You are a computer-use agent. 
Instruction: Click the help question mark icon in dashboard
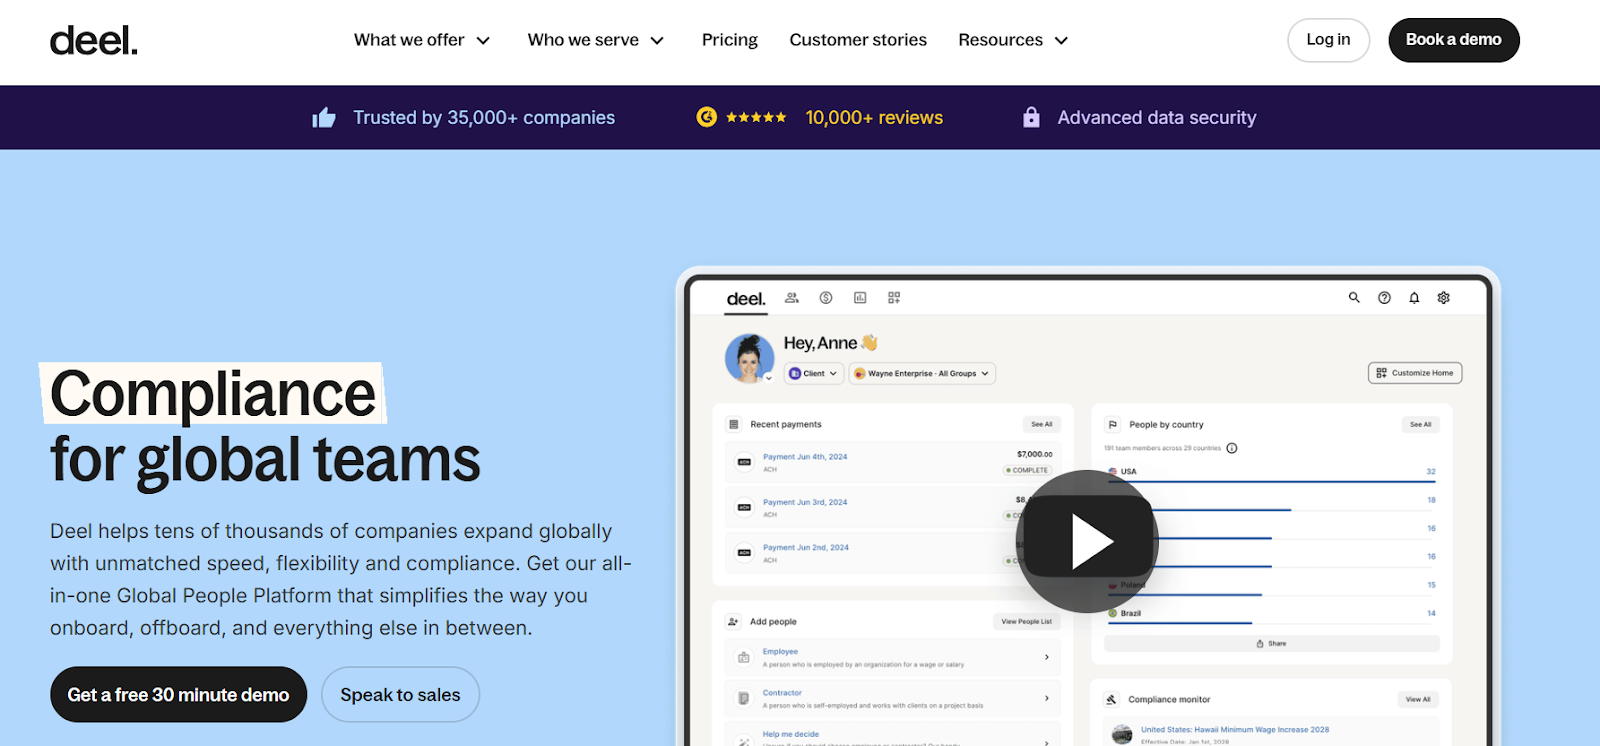[x=1384, y=297]
